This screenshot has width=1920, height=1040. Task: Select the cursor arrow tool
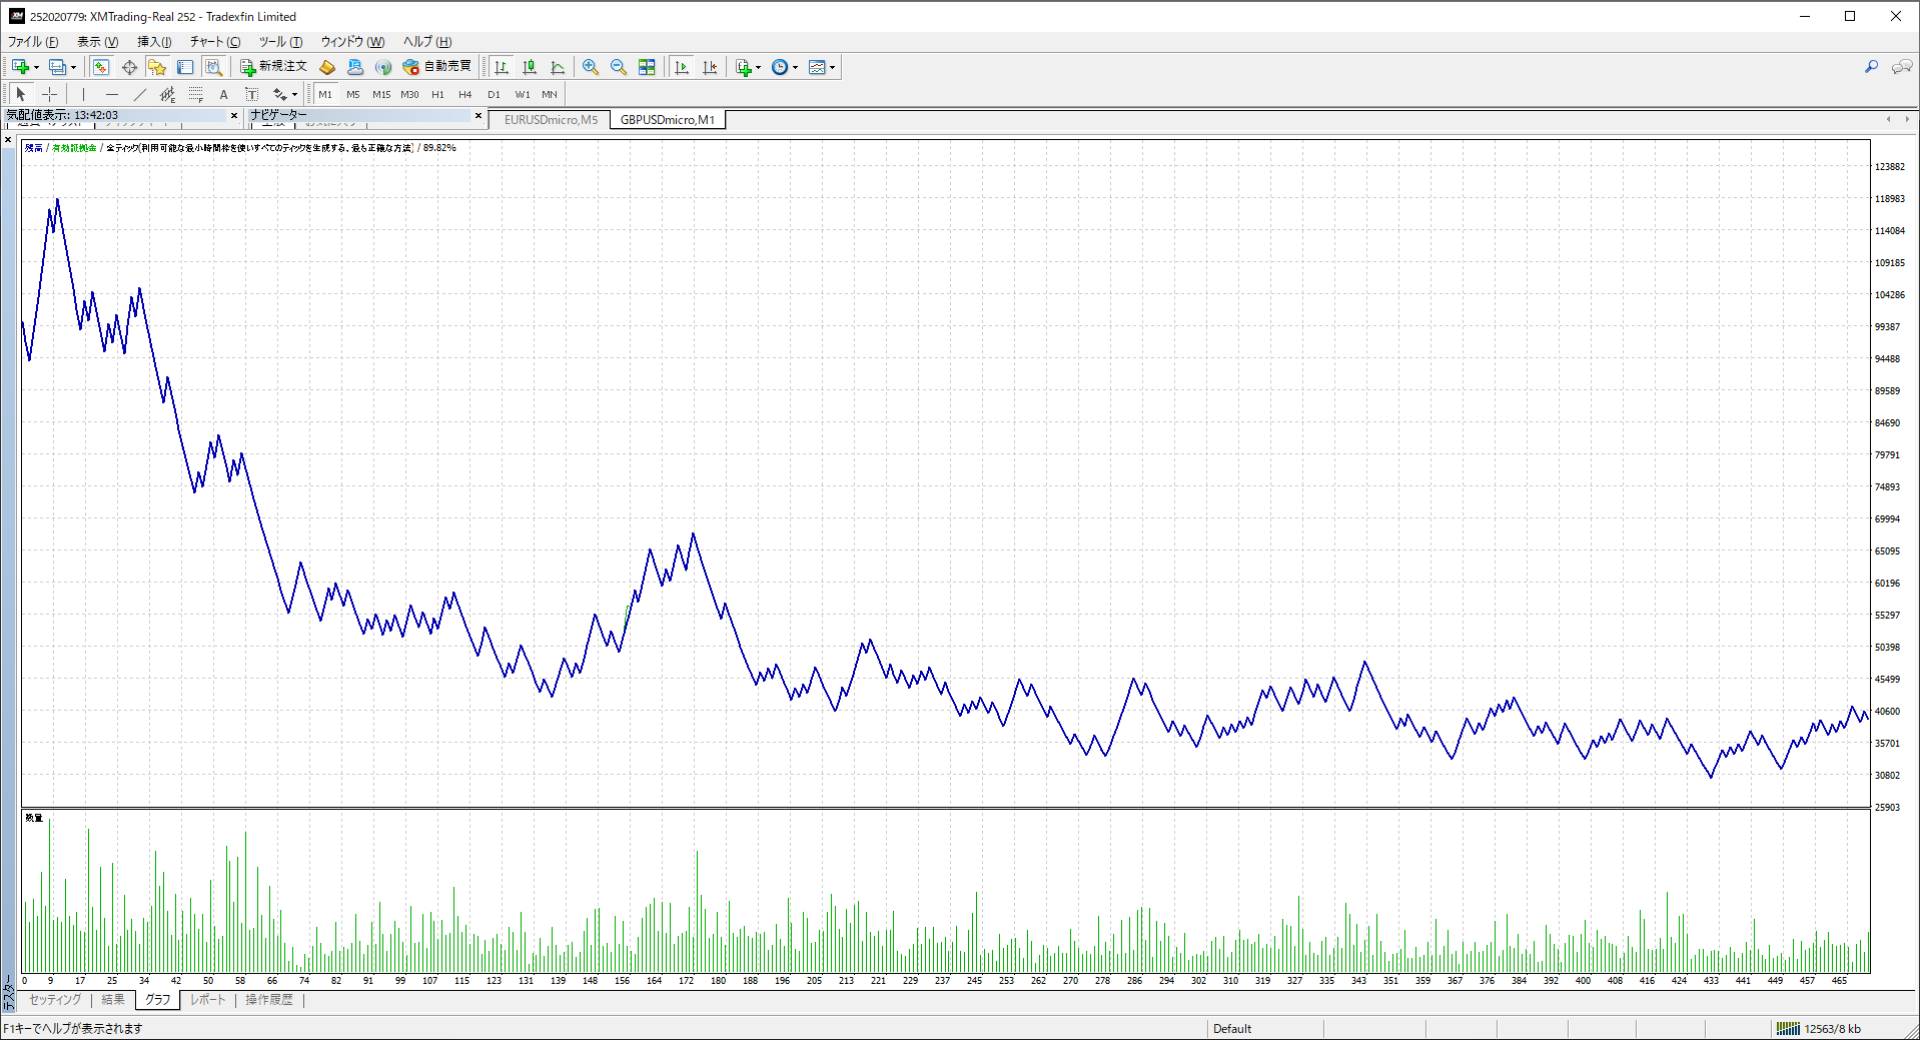coord(21,94)
